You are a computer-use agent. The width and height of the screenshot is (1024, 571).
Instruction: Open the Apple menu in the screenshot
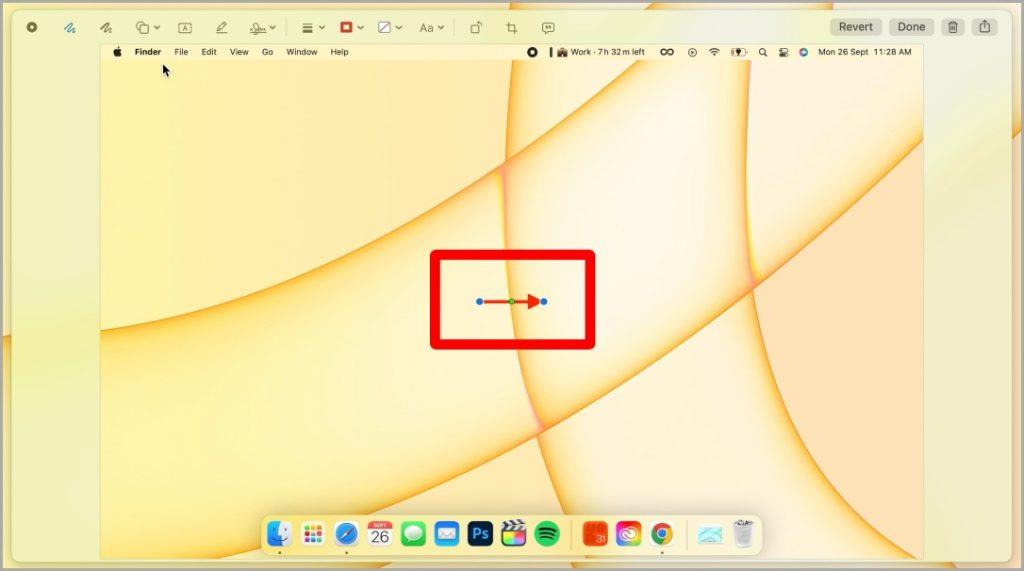tap(117, 52)
